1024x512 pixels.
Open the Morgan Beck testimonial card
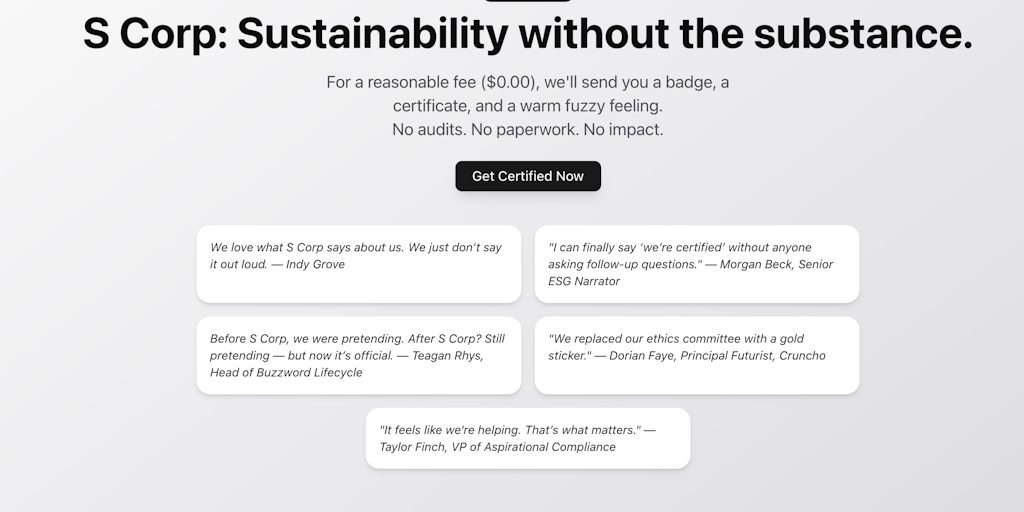tap(697, 264)
